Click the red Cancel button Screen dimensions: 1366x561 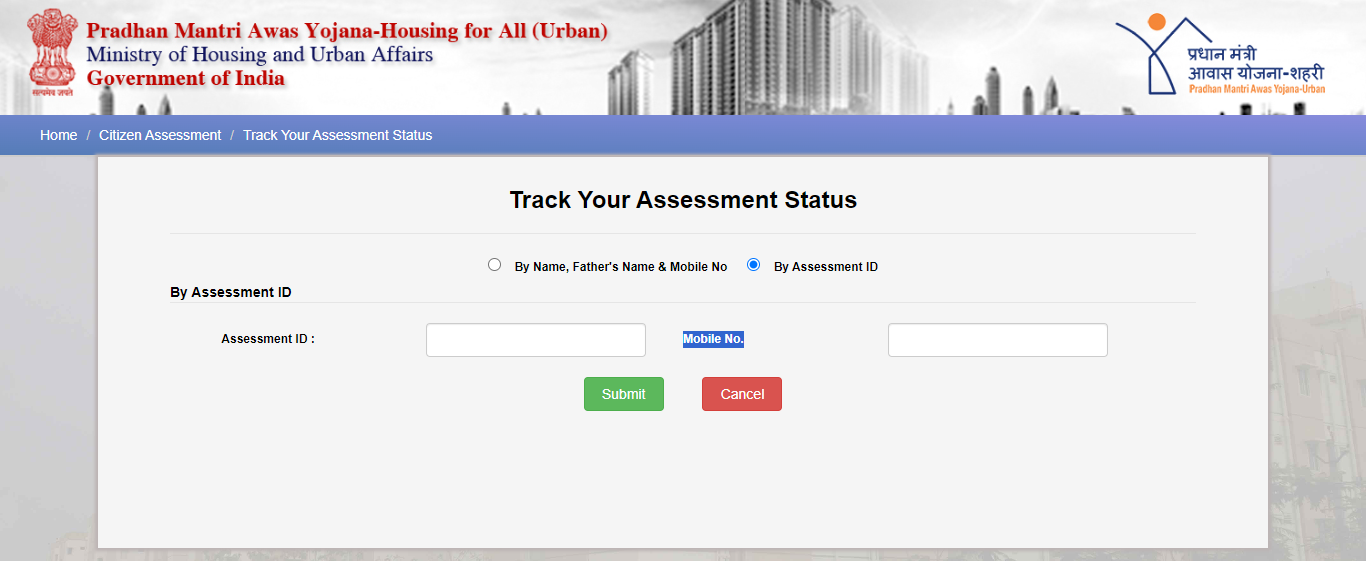point(742,394)
